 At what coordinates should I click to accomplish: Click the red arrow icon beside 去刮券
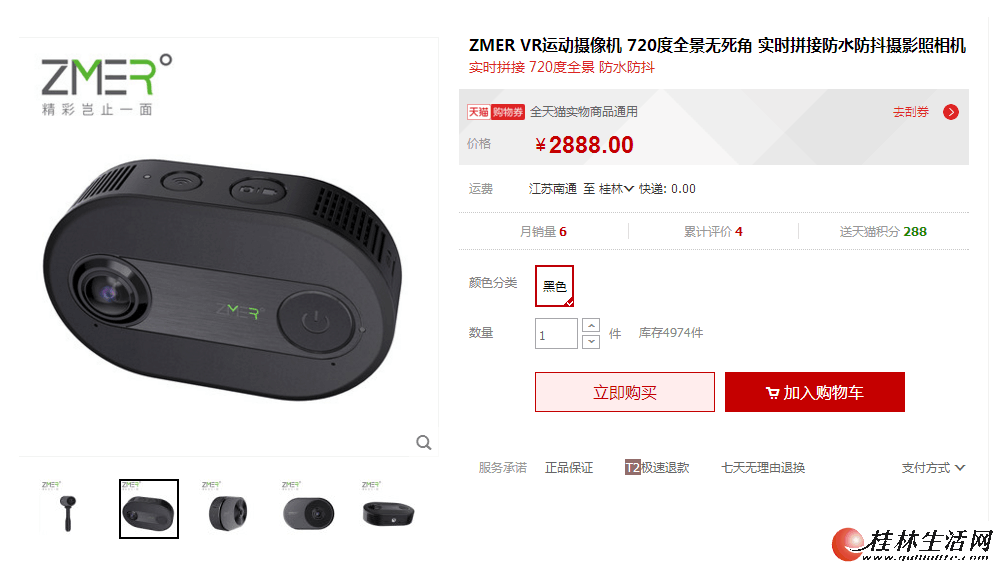pyautogui.click(x=951, y=112)
